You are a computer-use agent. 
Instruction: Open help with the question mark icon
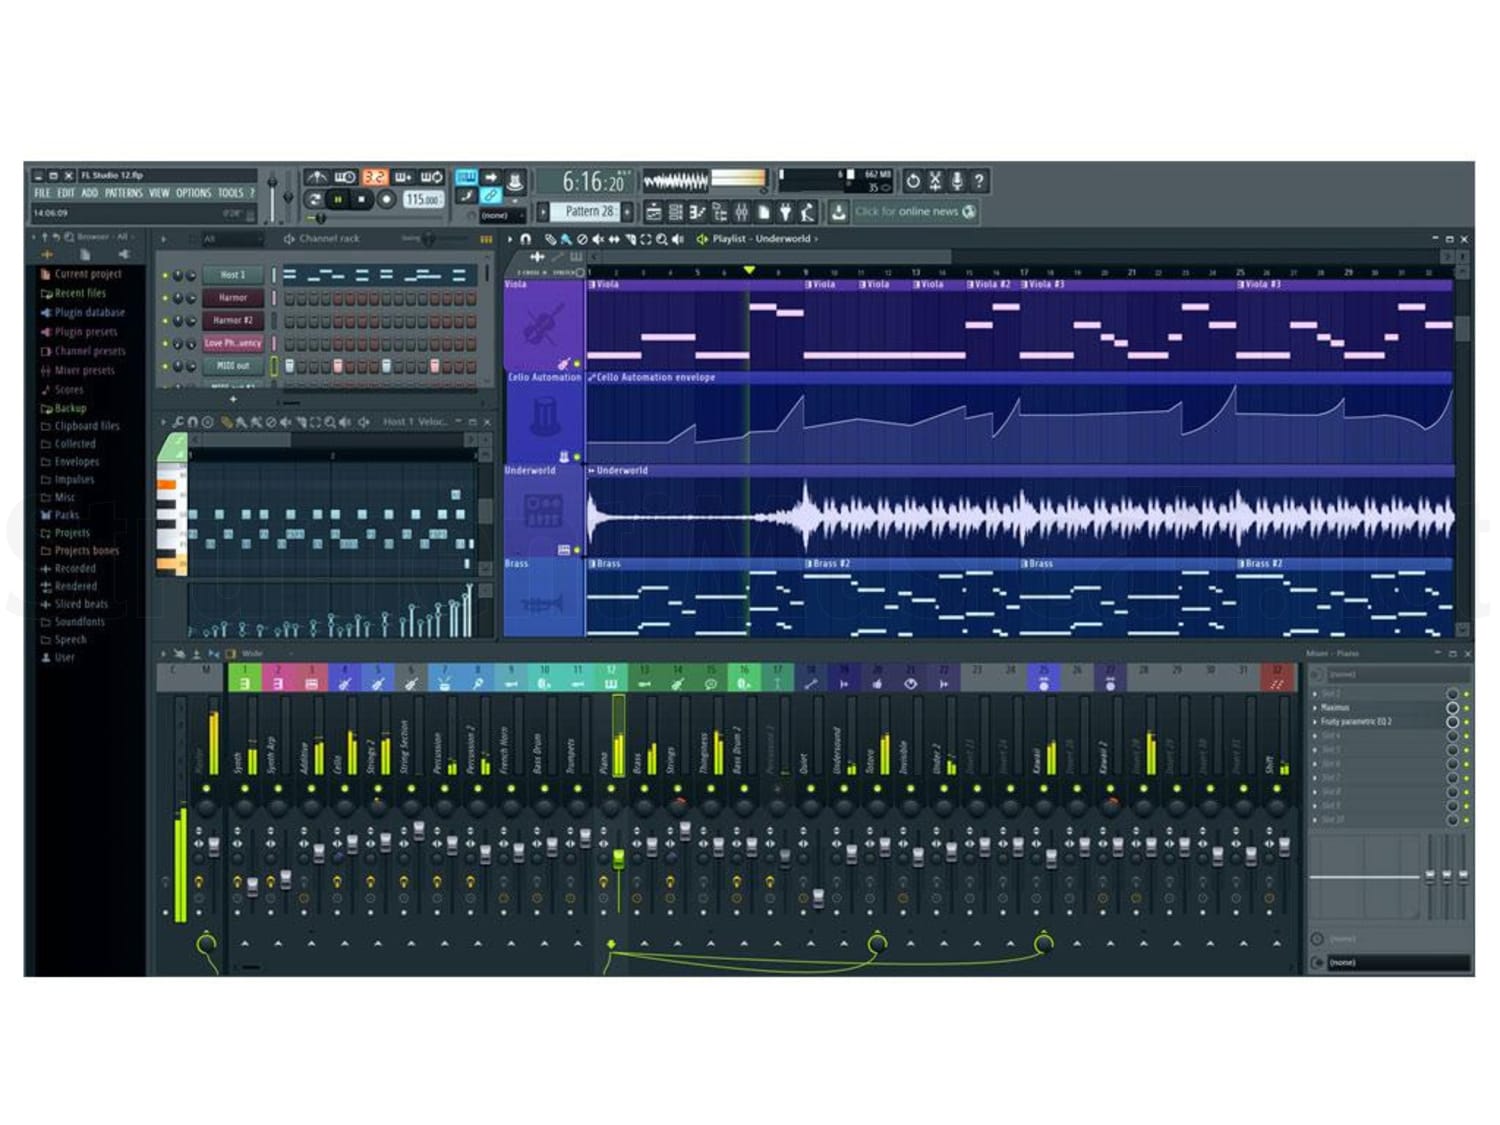click(x=979, y=181)
